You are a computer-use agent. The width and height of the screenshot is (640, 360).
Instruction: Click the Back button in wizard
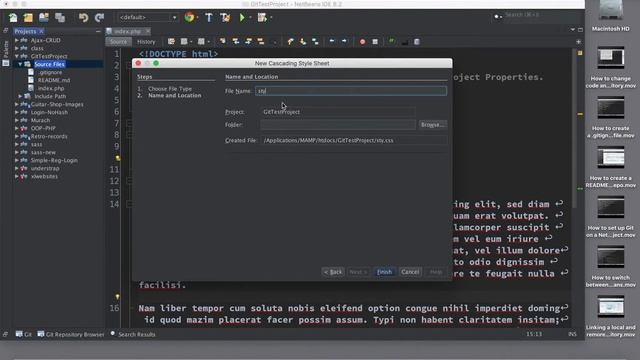coord(333,272)
